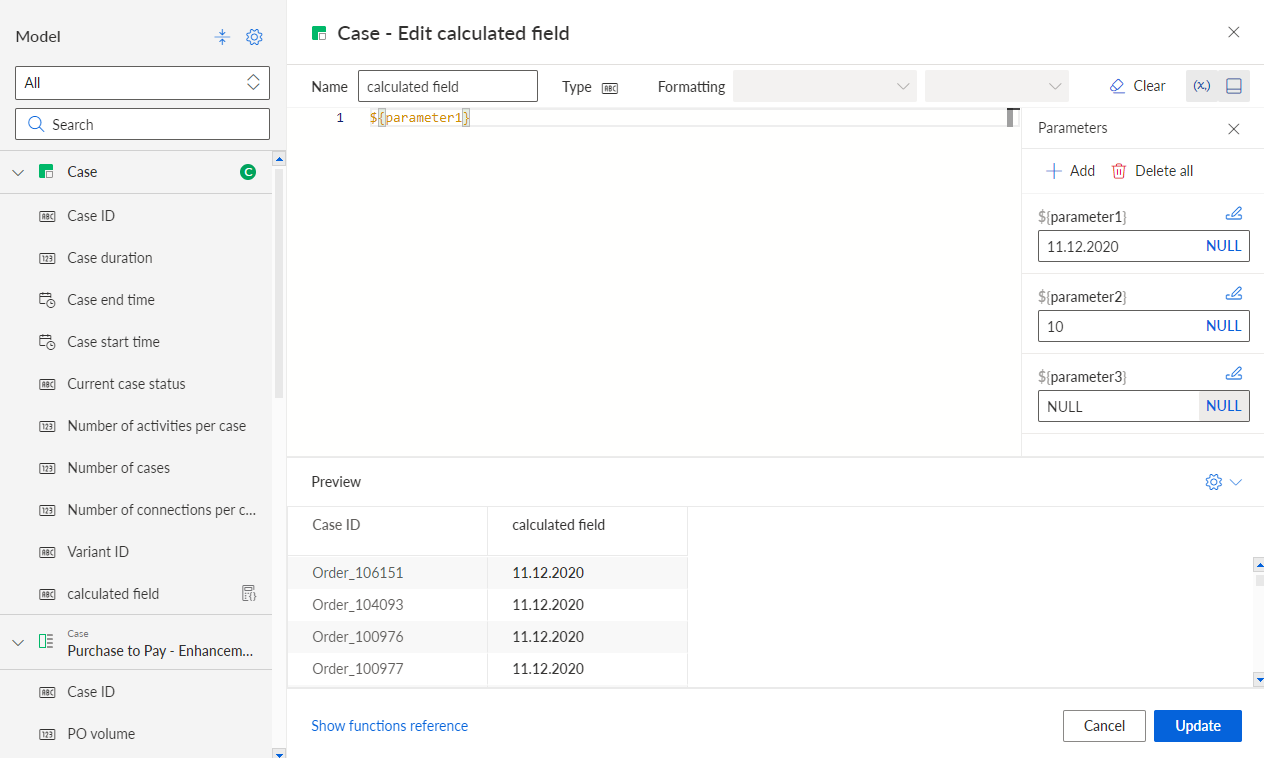The width and height of the screenshot is (1264, 758).
Task: Click the parameter1 value field
Action: (x=1118, y=246)
